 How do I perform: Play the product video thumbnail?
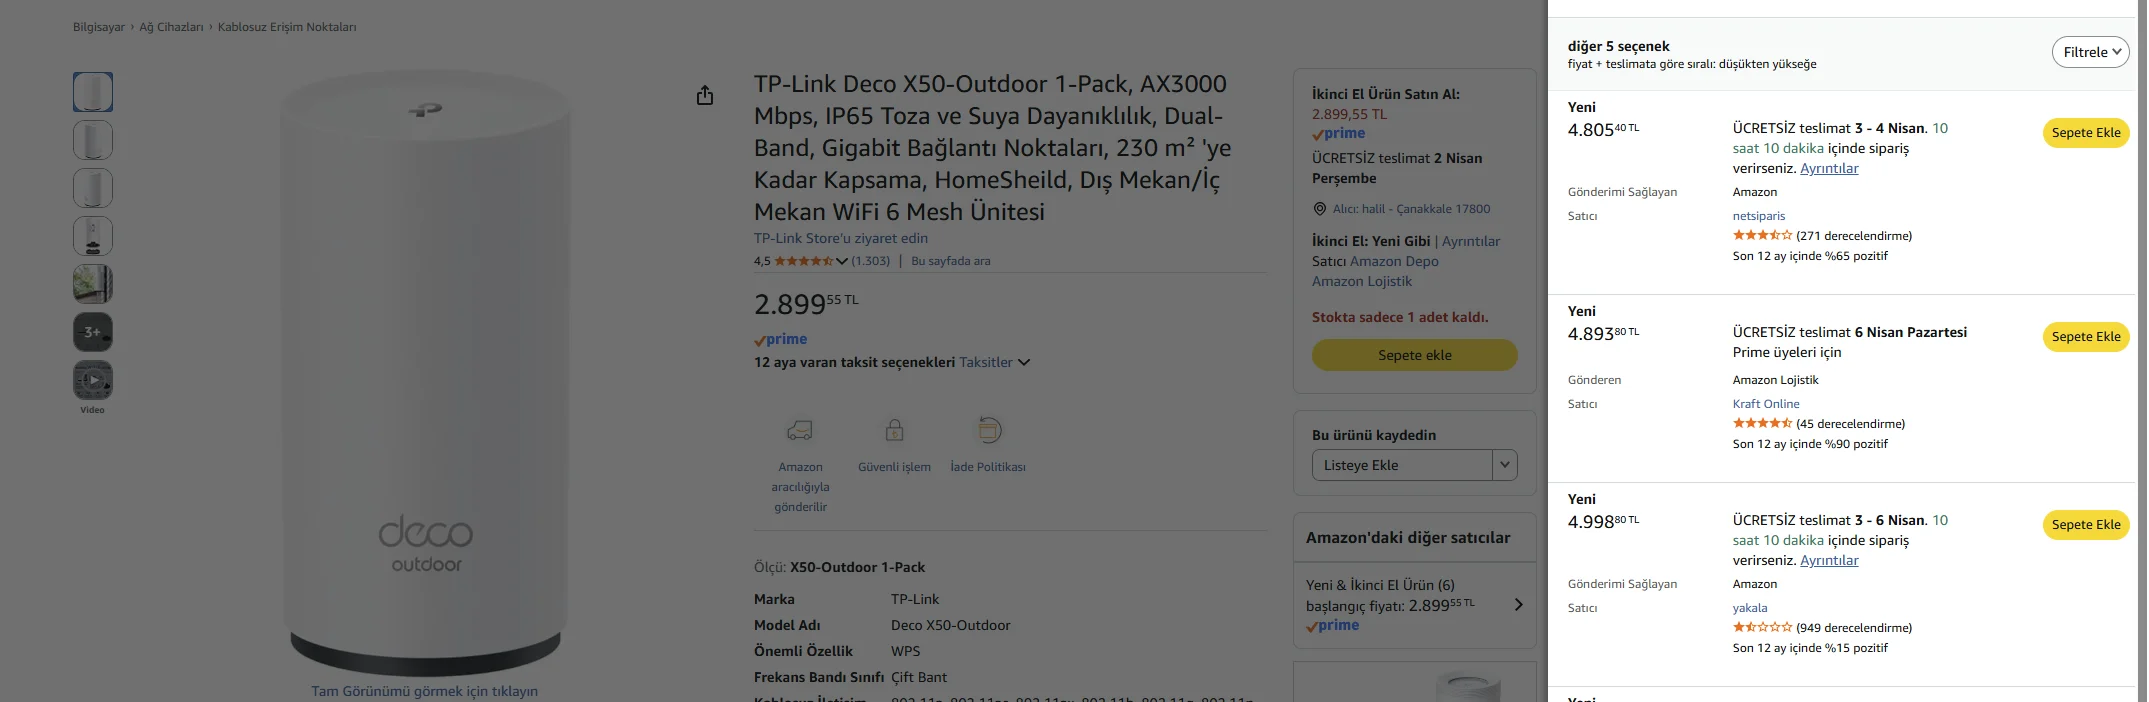click(x=93, y=380)
